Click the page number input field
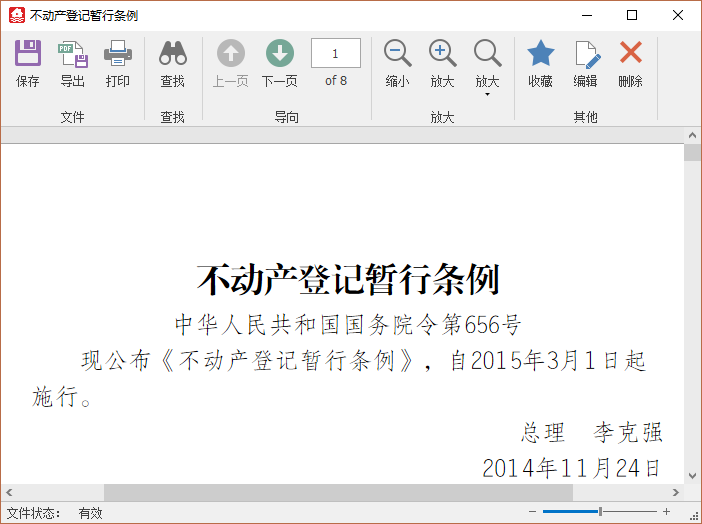This screenshot has width=702, height=524. 336,53
